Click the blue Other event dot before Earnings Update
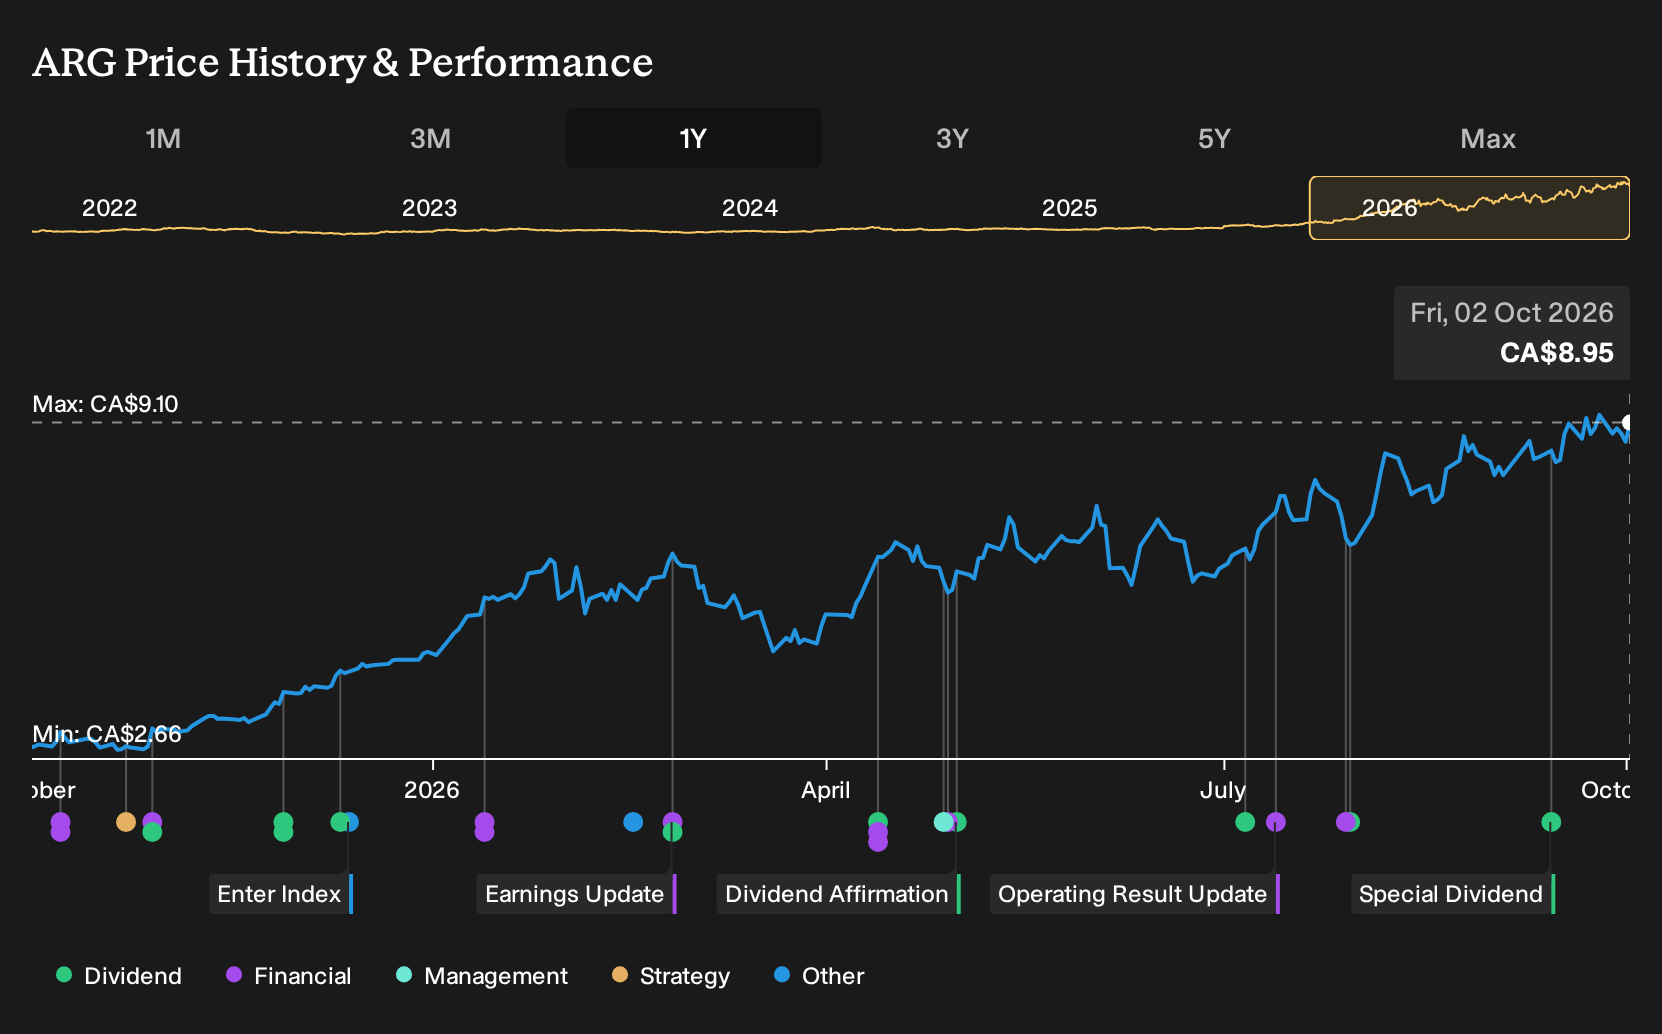Viewport: 1662px width, 1034px height. point(633,822)
